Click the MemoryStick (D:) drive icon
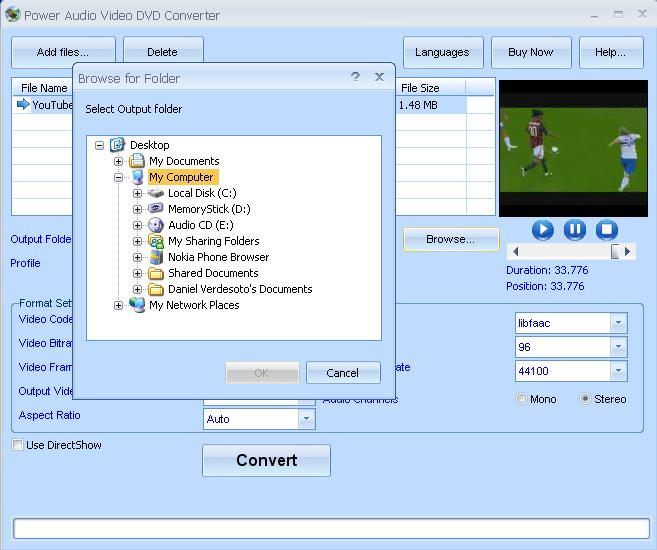 156,209
